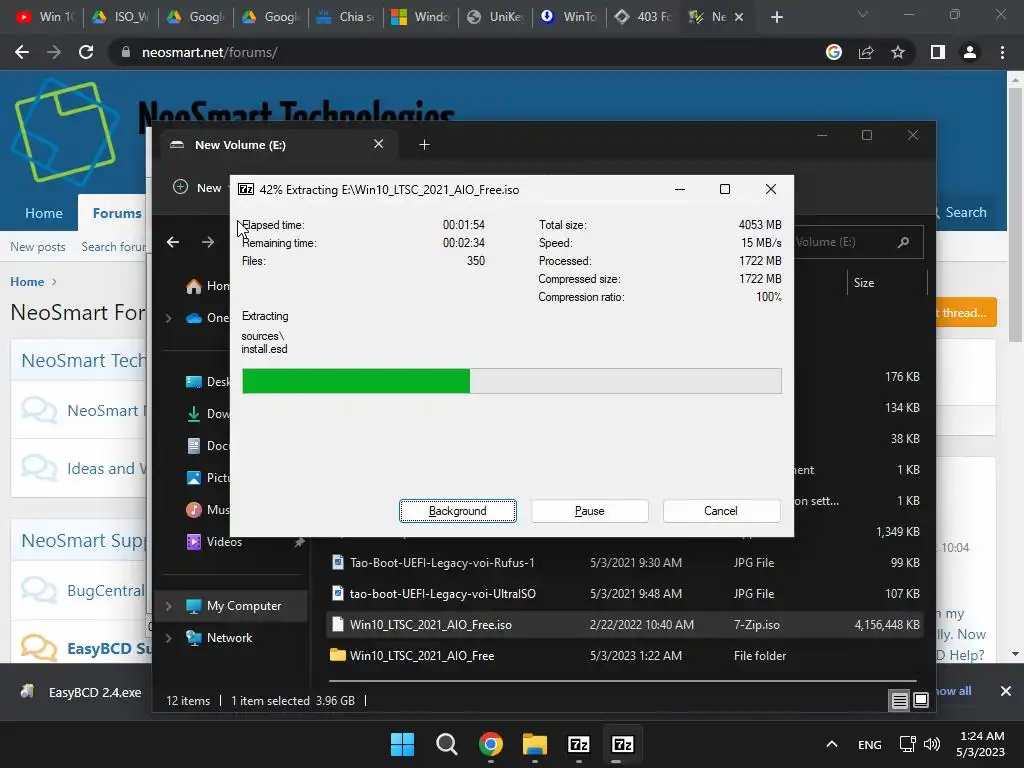Click the search icon in Explorer search box

tap(903, 242)
